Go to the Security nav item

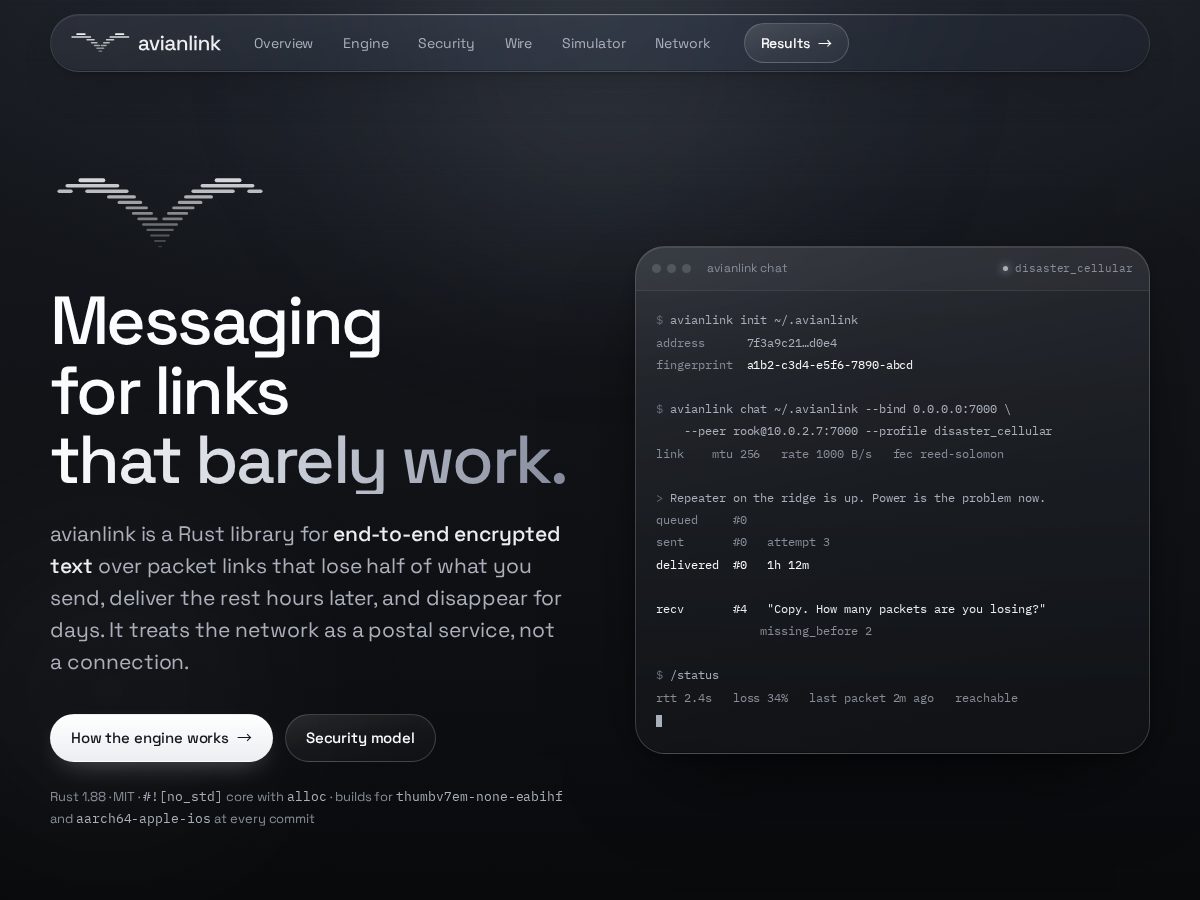pyautogui.click(x=446, y=43)
